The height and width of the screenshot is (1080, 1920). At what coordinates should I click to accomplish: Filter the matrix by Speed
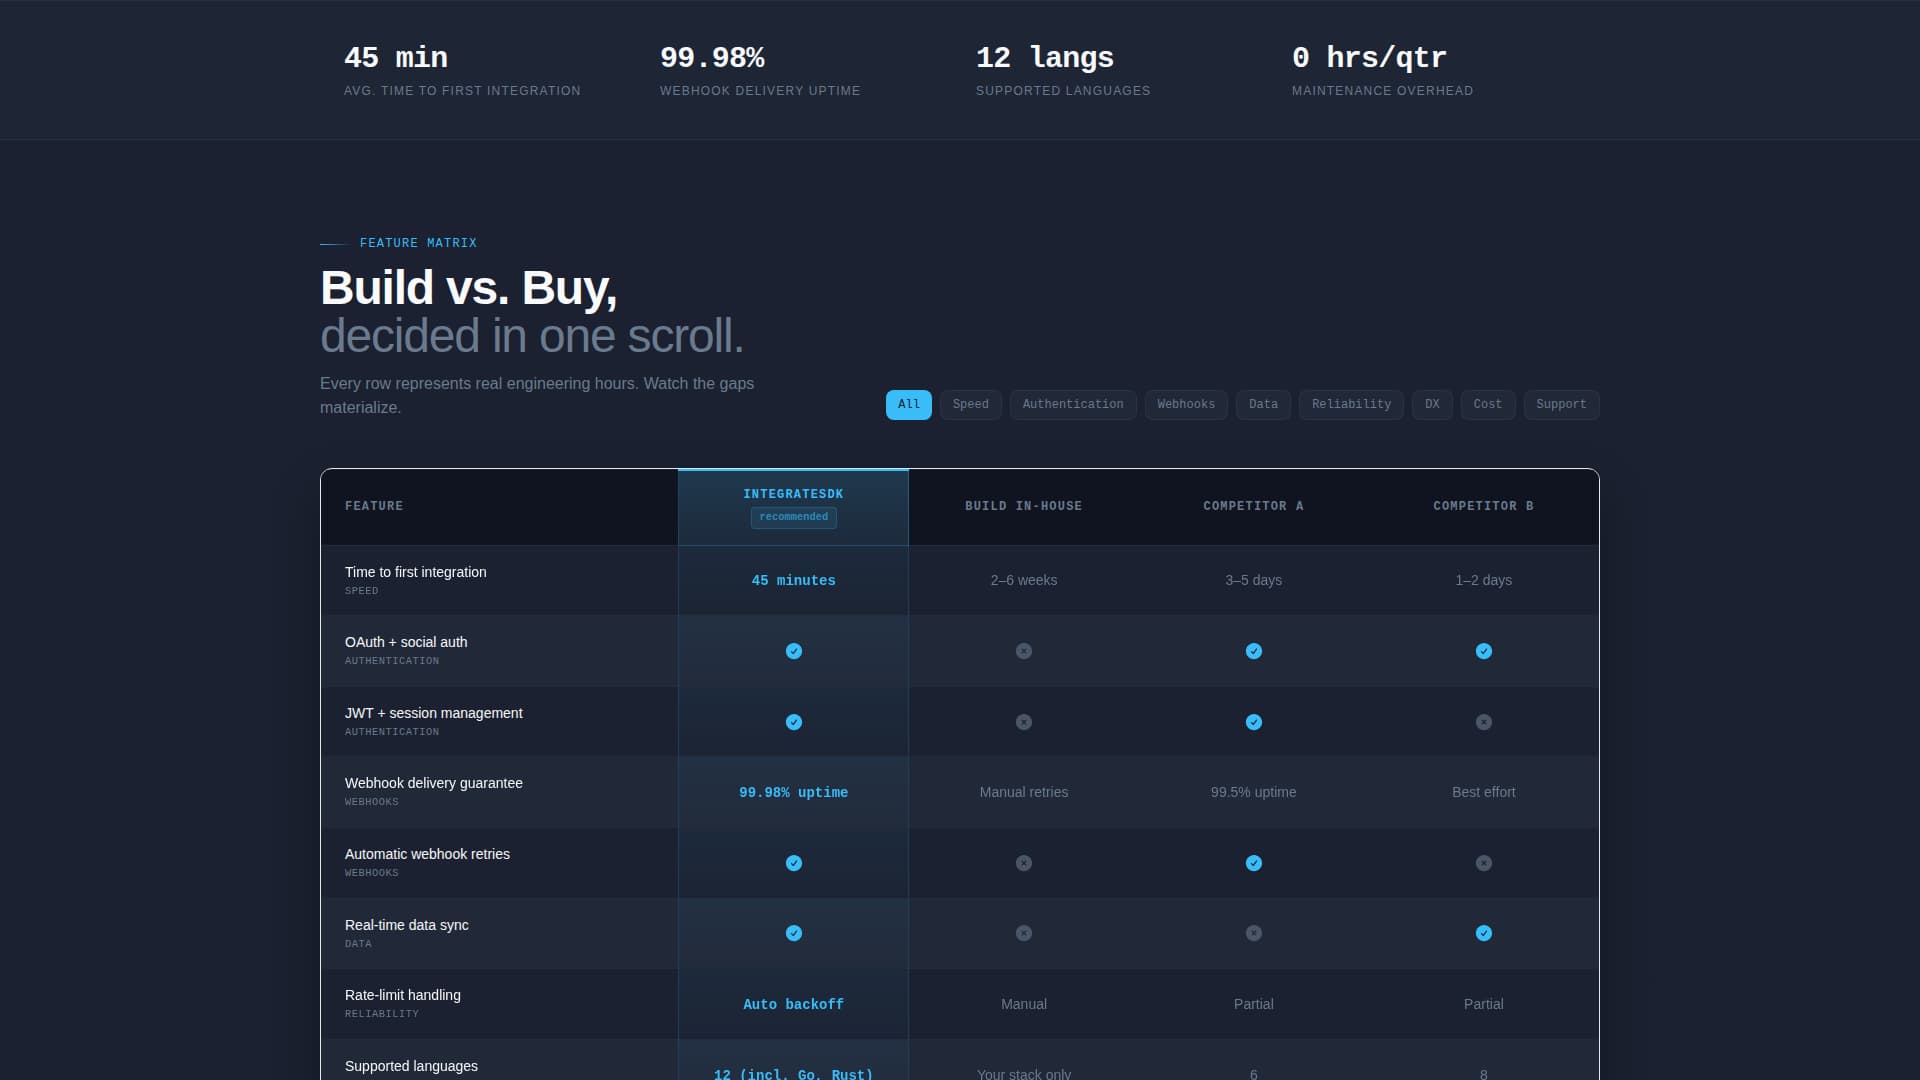click(970, 404)
